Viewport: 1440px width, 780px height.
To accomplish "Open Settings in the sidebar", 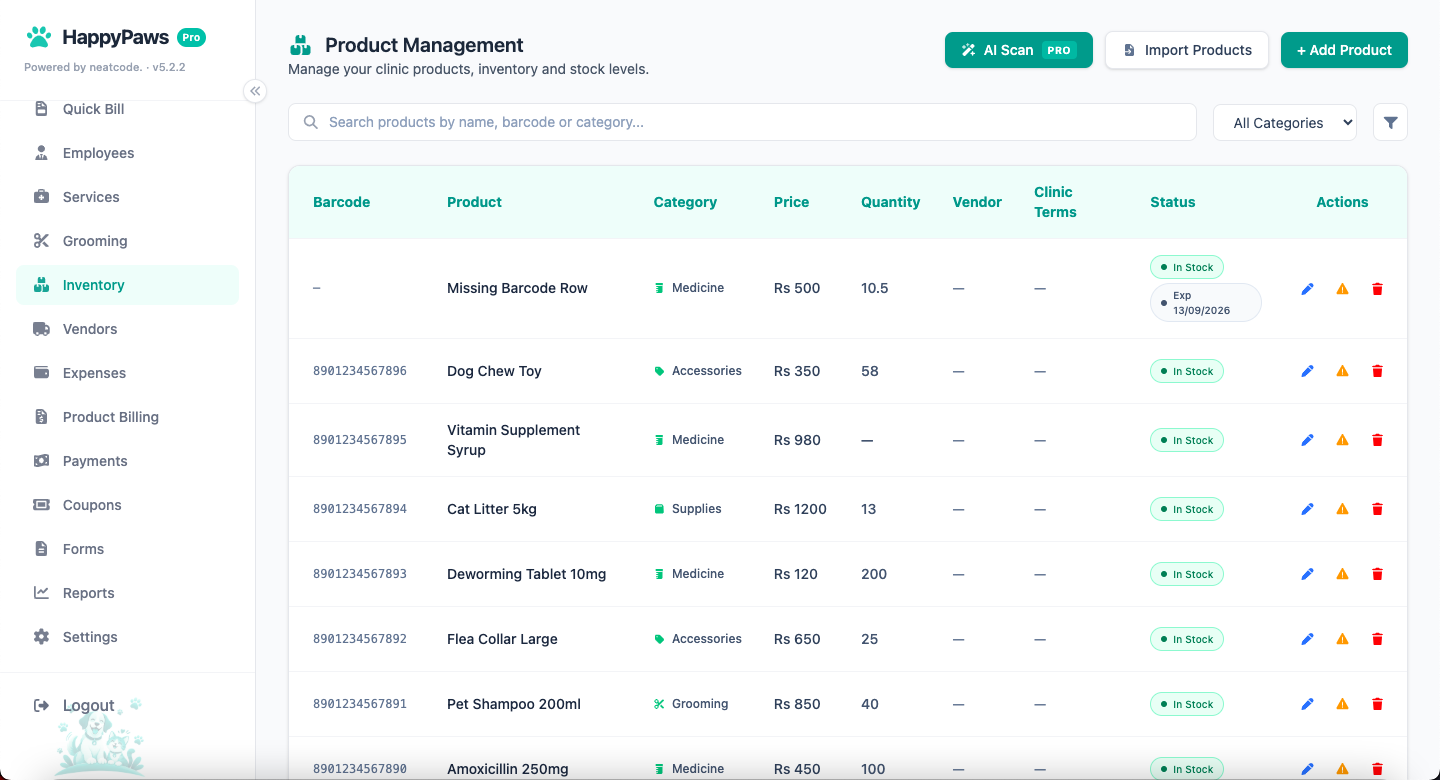I will [128, 637].
